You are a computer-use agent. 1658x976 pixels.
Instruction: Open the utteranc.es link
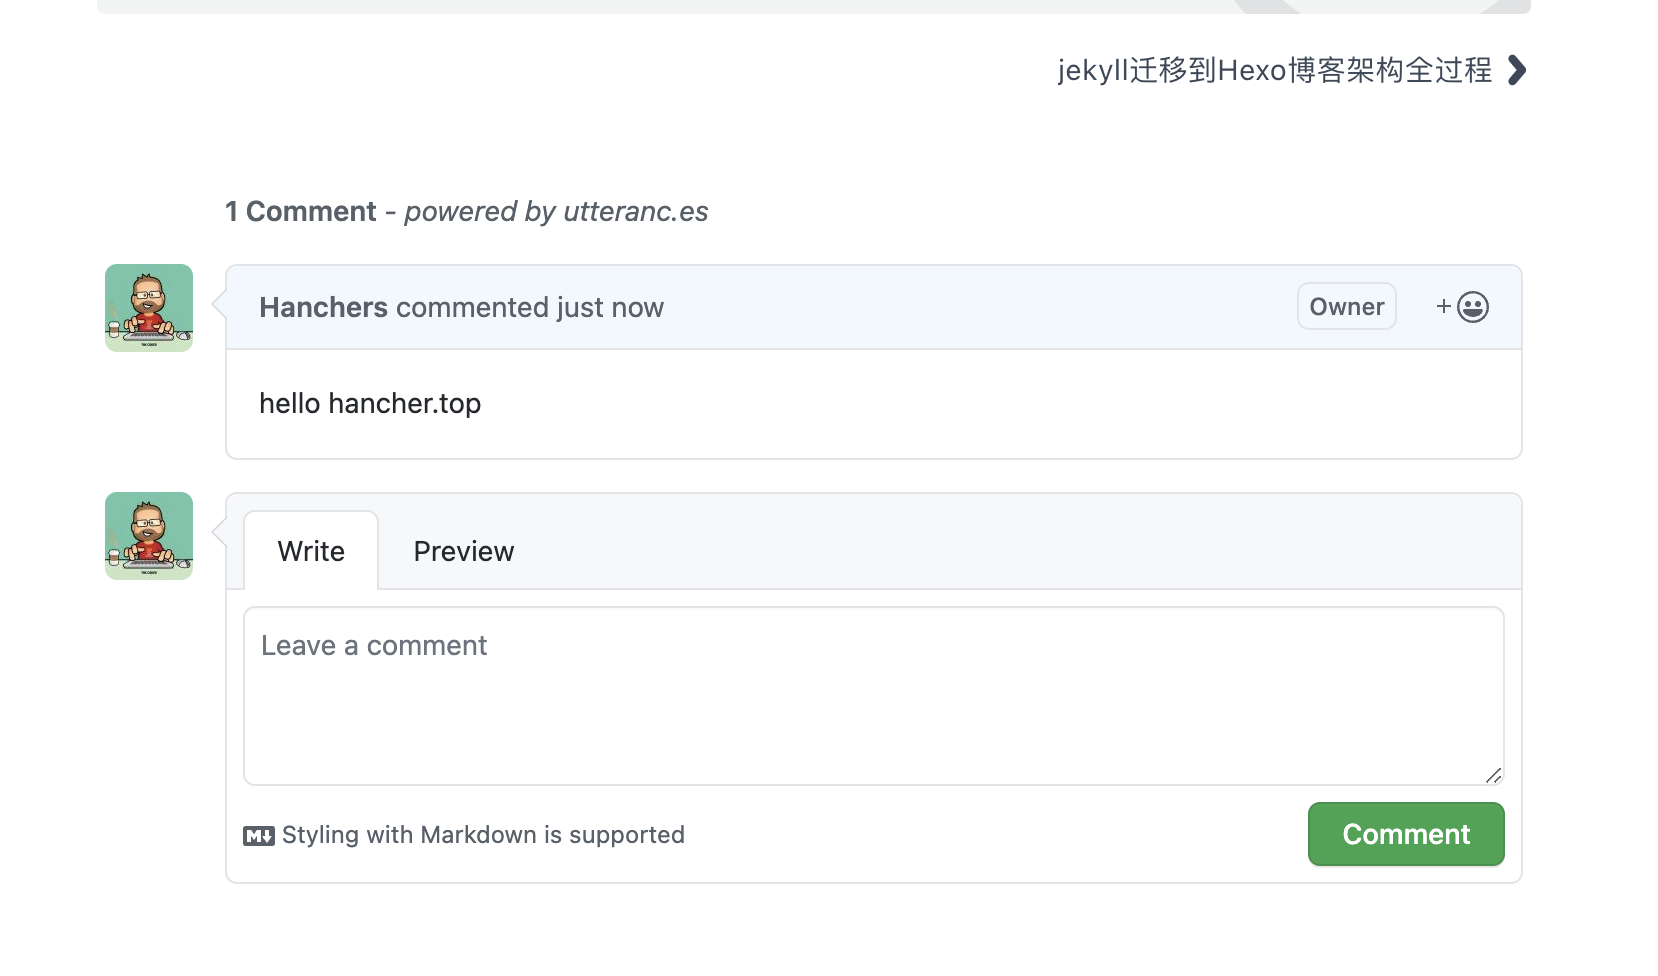[636, 212]
